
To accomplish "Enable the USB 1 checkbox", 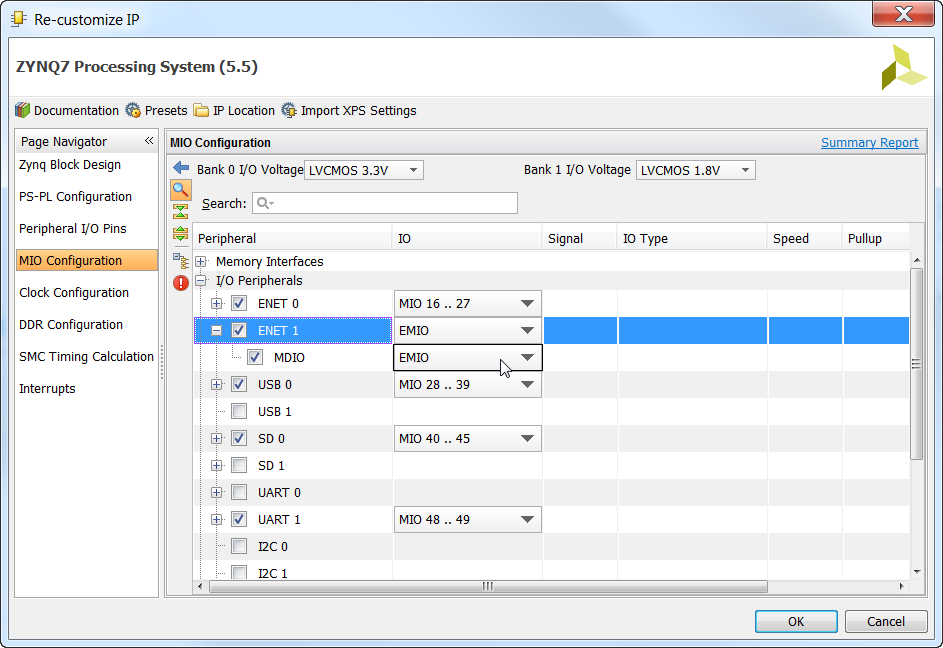I will (x=239, y=412).
